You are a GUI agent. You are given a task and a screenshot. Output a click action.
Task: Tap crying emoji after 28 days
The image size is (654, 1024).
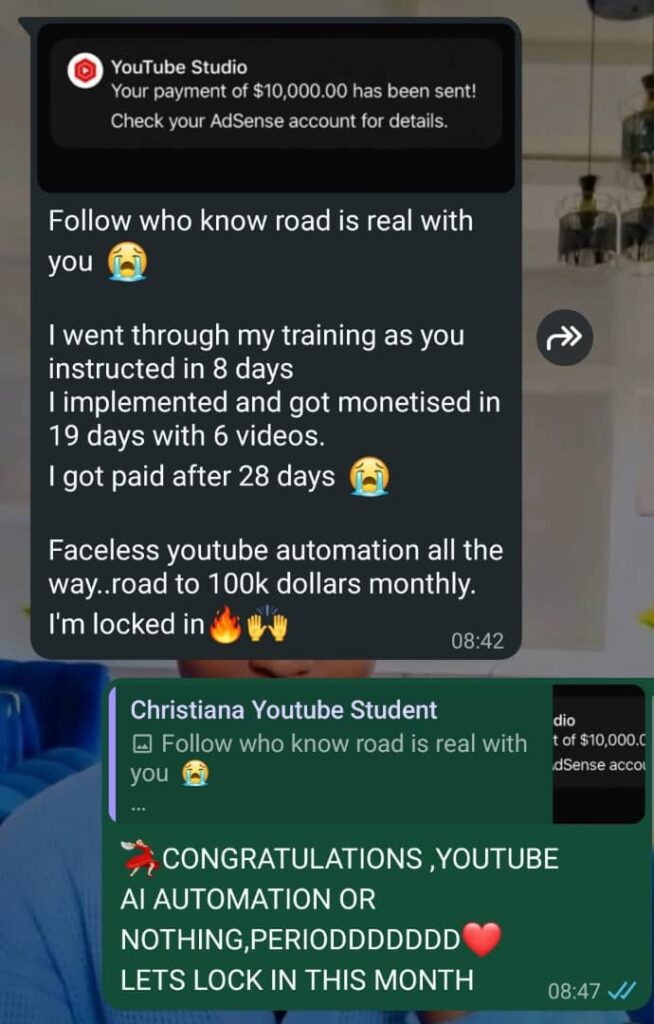click(x=369, y=477)
